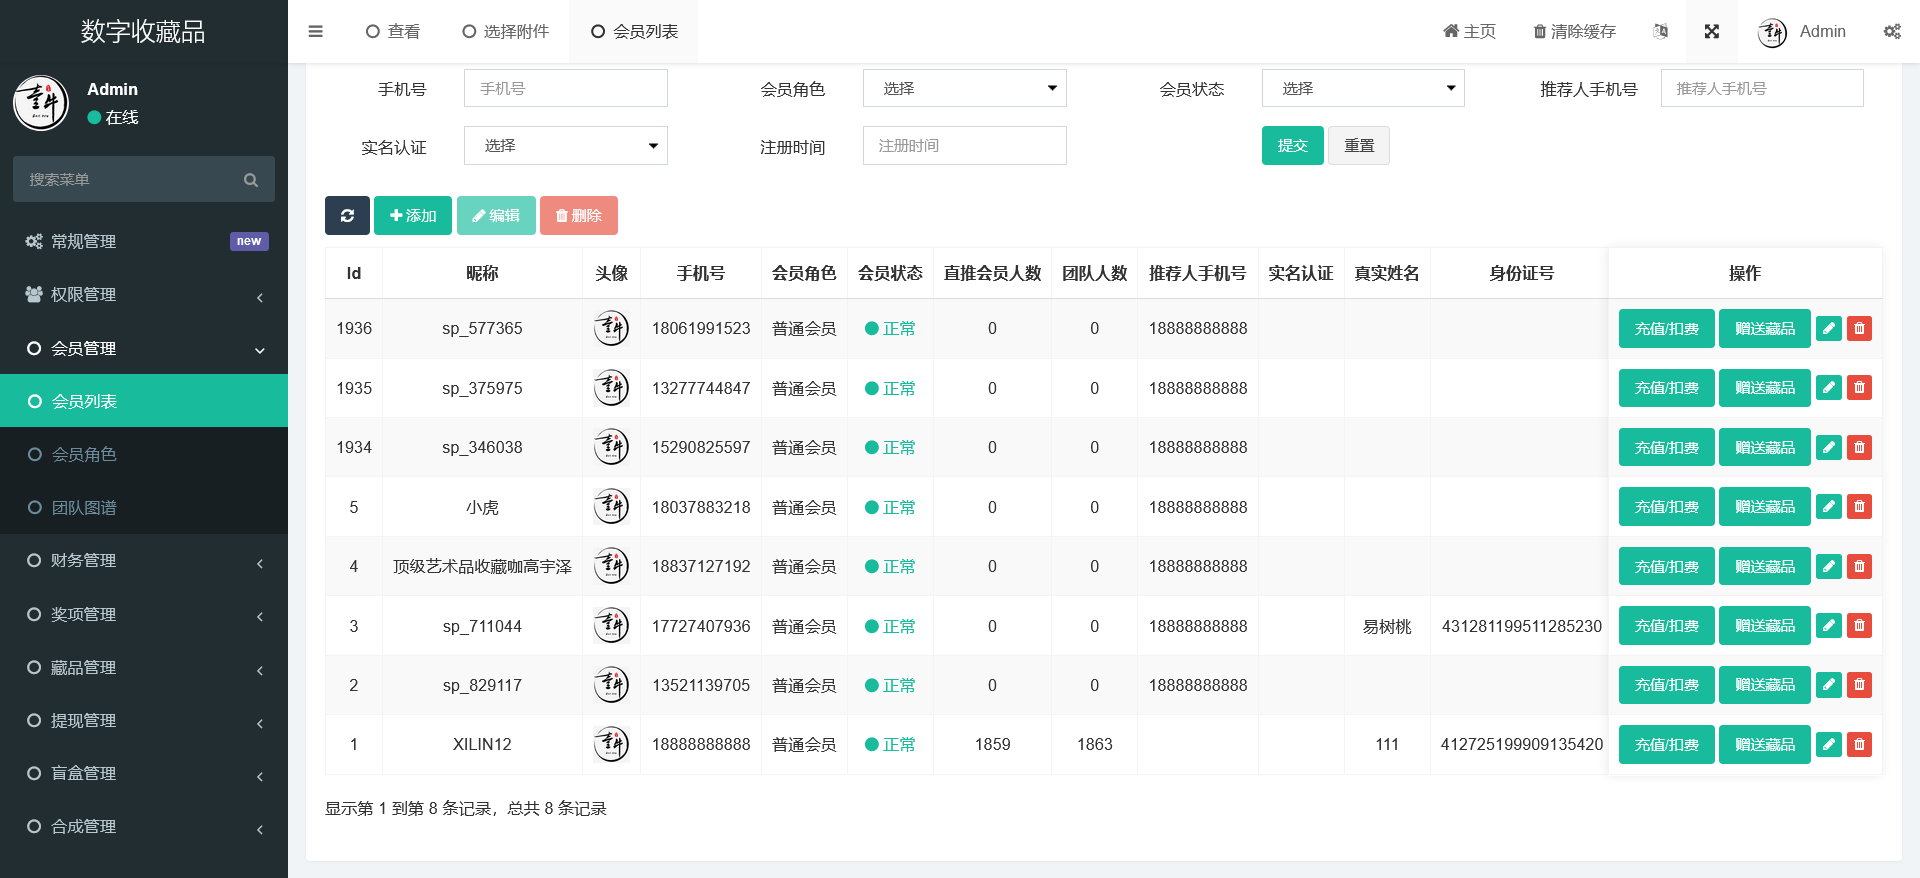Expand the 财务管理 sidebar menu
This screenshot has width=1920, height=878.
pyautogui.click(x=144, y=561)
